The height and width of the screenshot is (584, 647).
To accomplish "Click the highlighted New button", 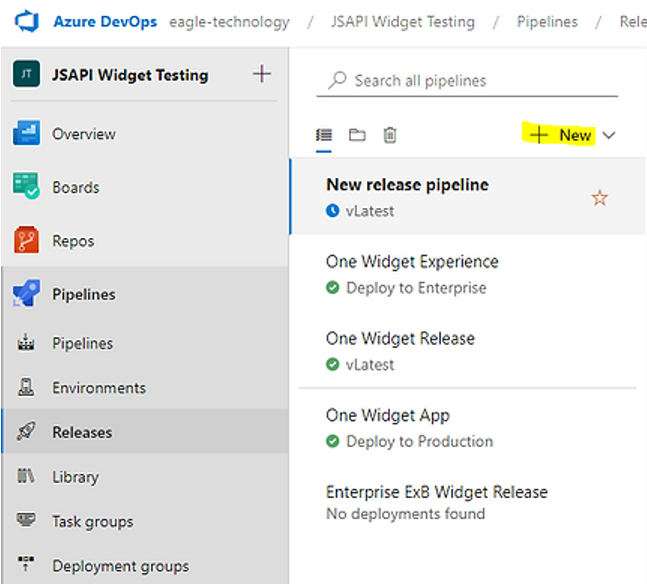I will 560,134.
